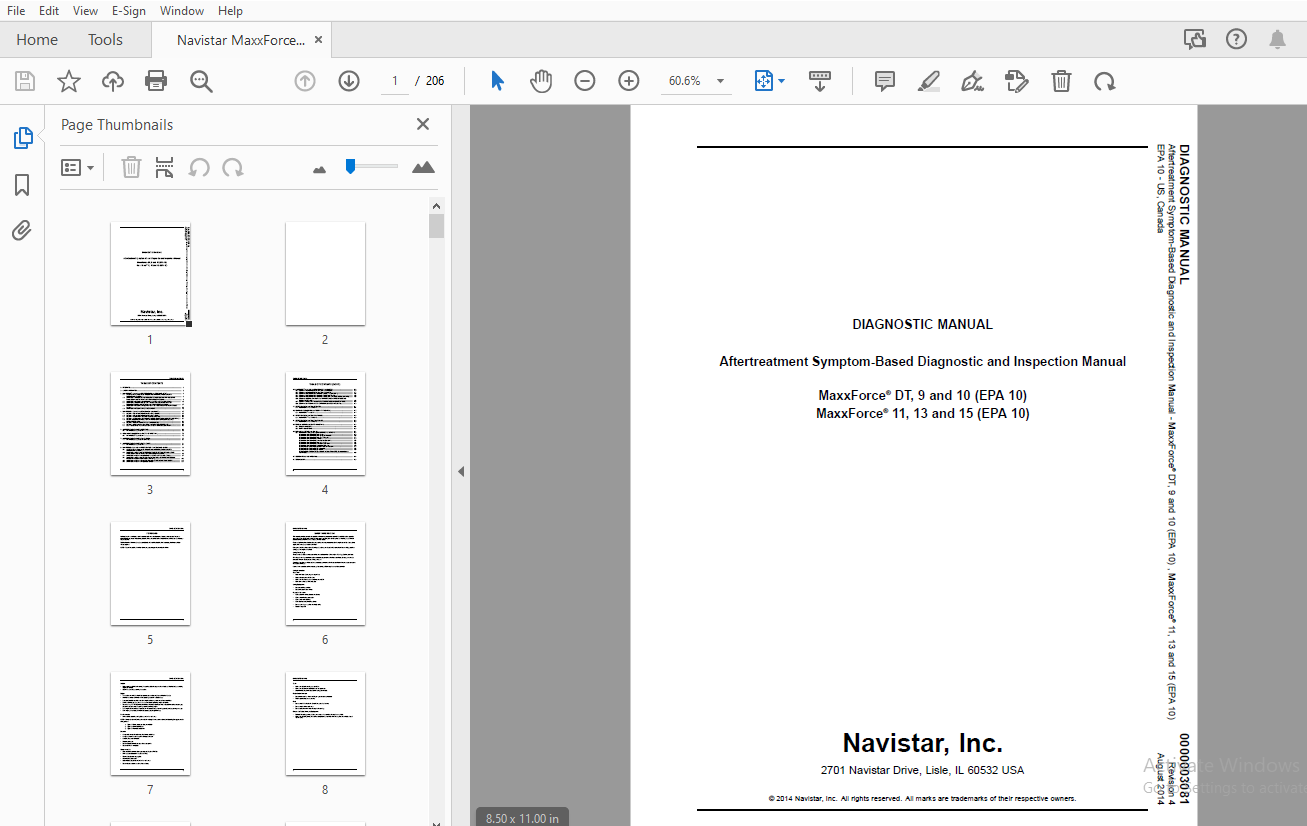Select page 8 thumbnail
1307x826 pixels.
tap(325, 724)
